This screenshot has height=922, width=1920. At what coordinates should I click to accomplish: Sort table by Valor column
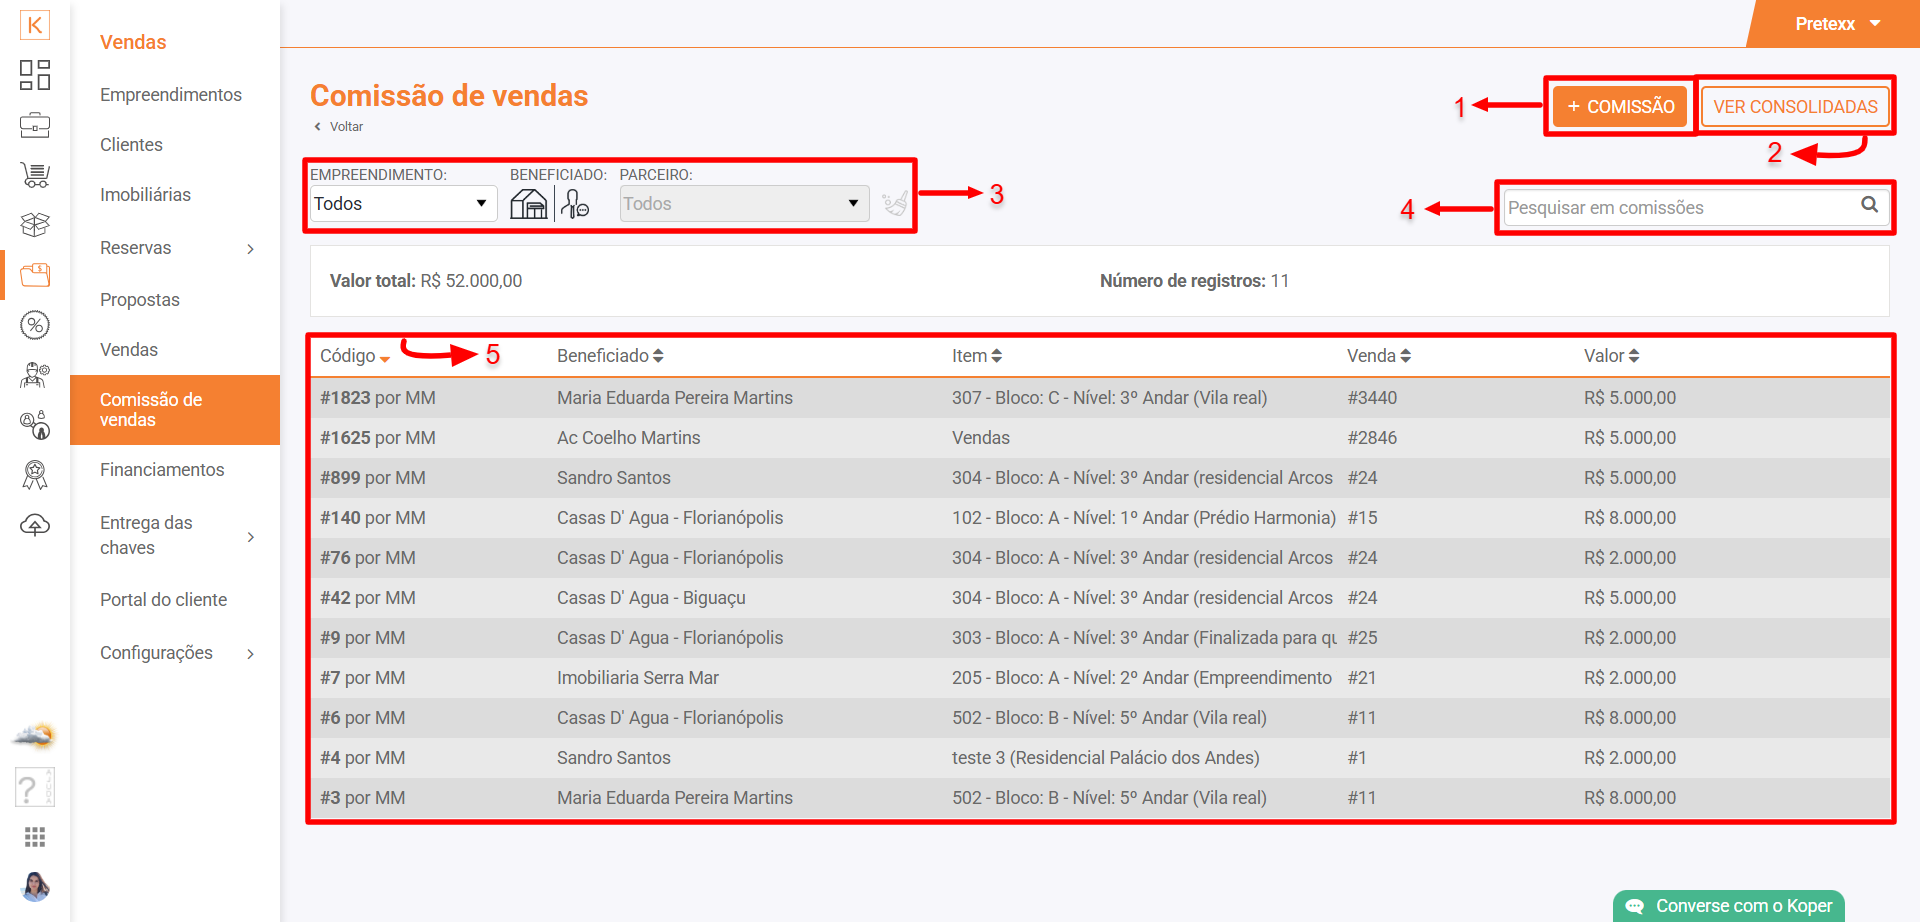click(1611, 356)
